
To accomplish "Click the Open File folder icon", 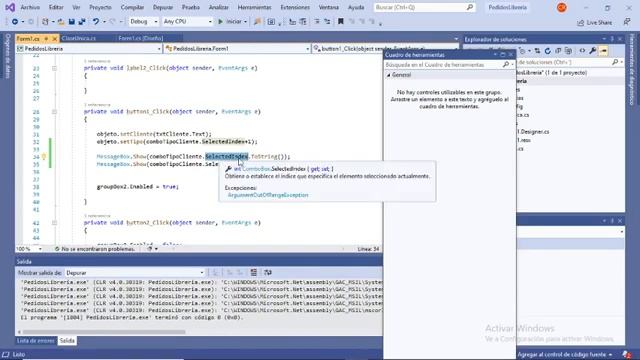I will tap(61, 22).
